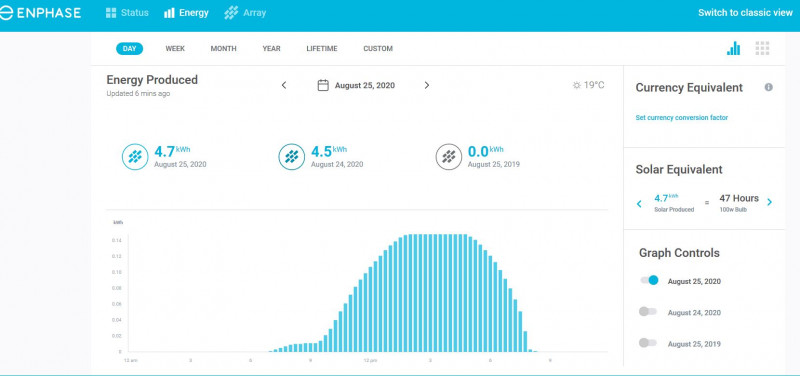This screenshot has width=800, height=376.
Task: Show previous Solar Equivalent with left arrow
Action: [x=639, y=204]
